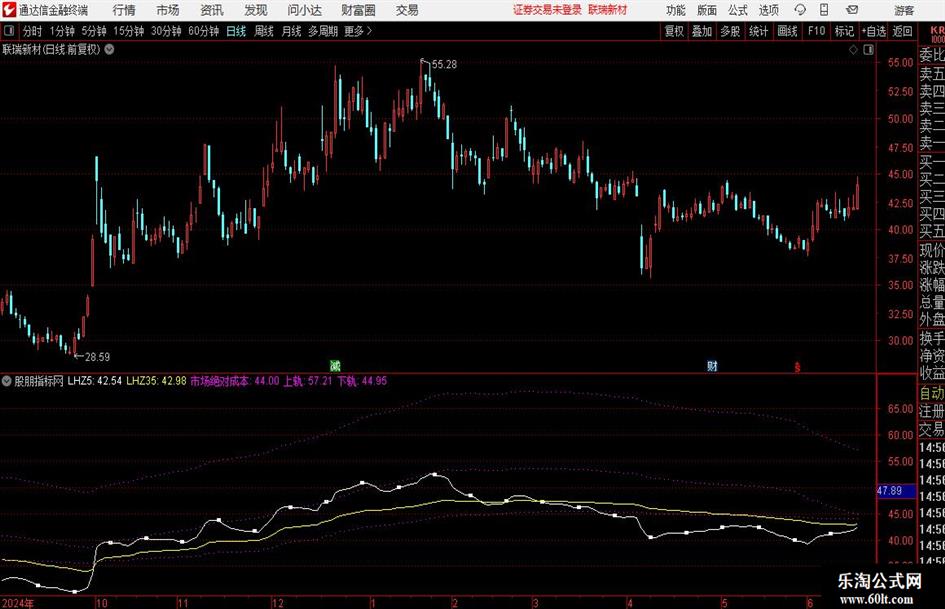The height and width of the screenshot is (609, 945).
Task: Click the 市场绝对成本: 44.00 value
Action: click(235, 381)
